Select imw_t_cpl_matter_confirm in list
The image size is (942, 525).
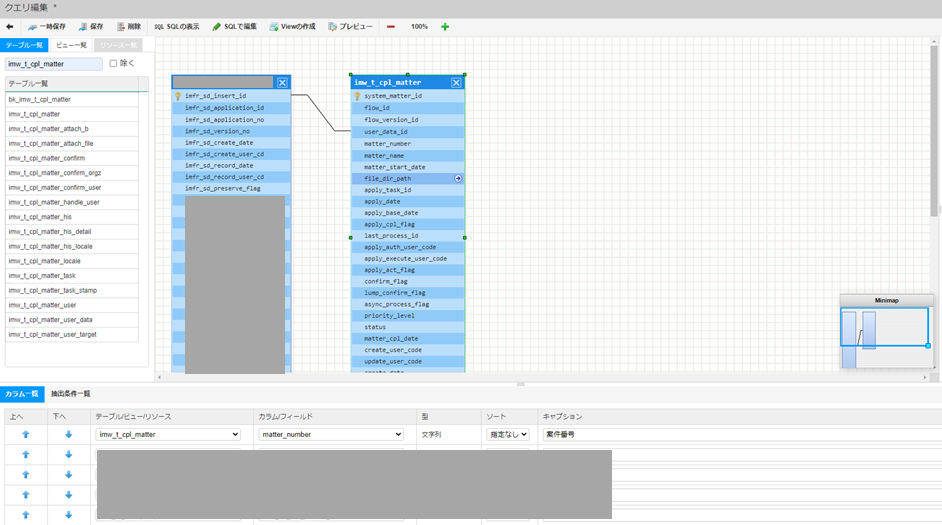click(72, 159)
